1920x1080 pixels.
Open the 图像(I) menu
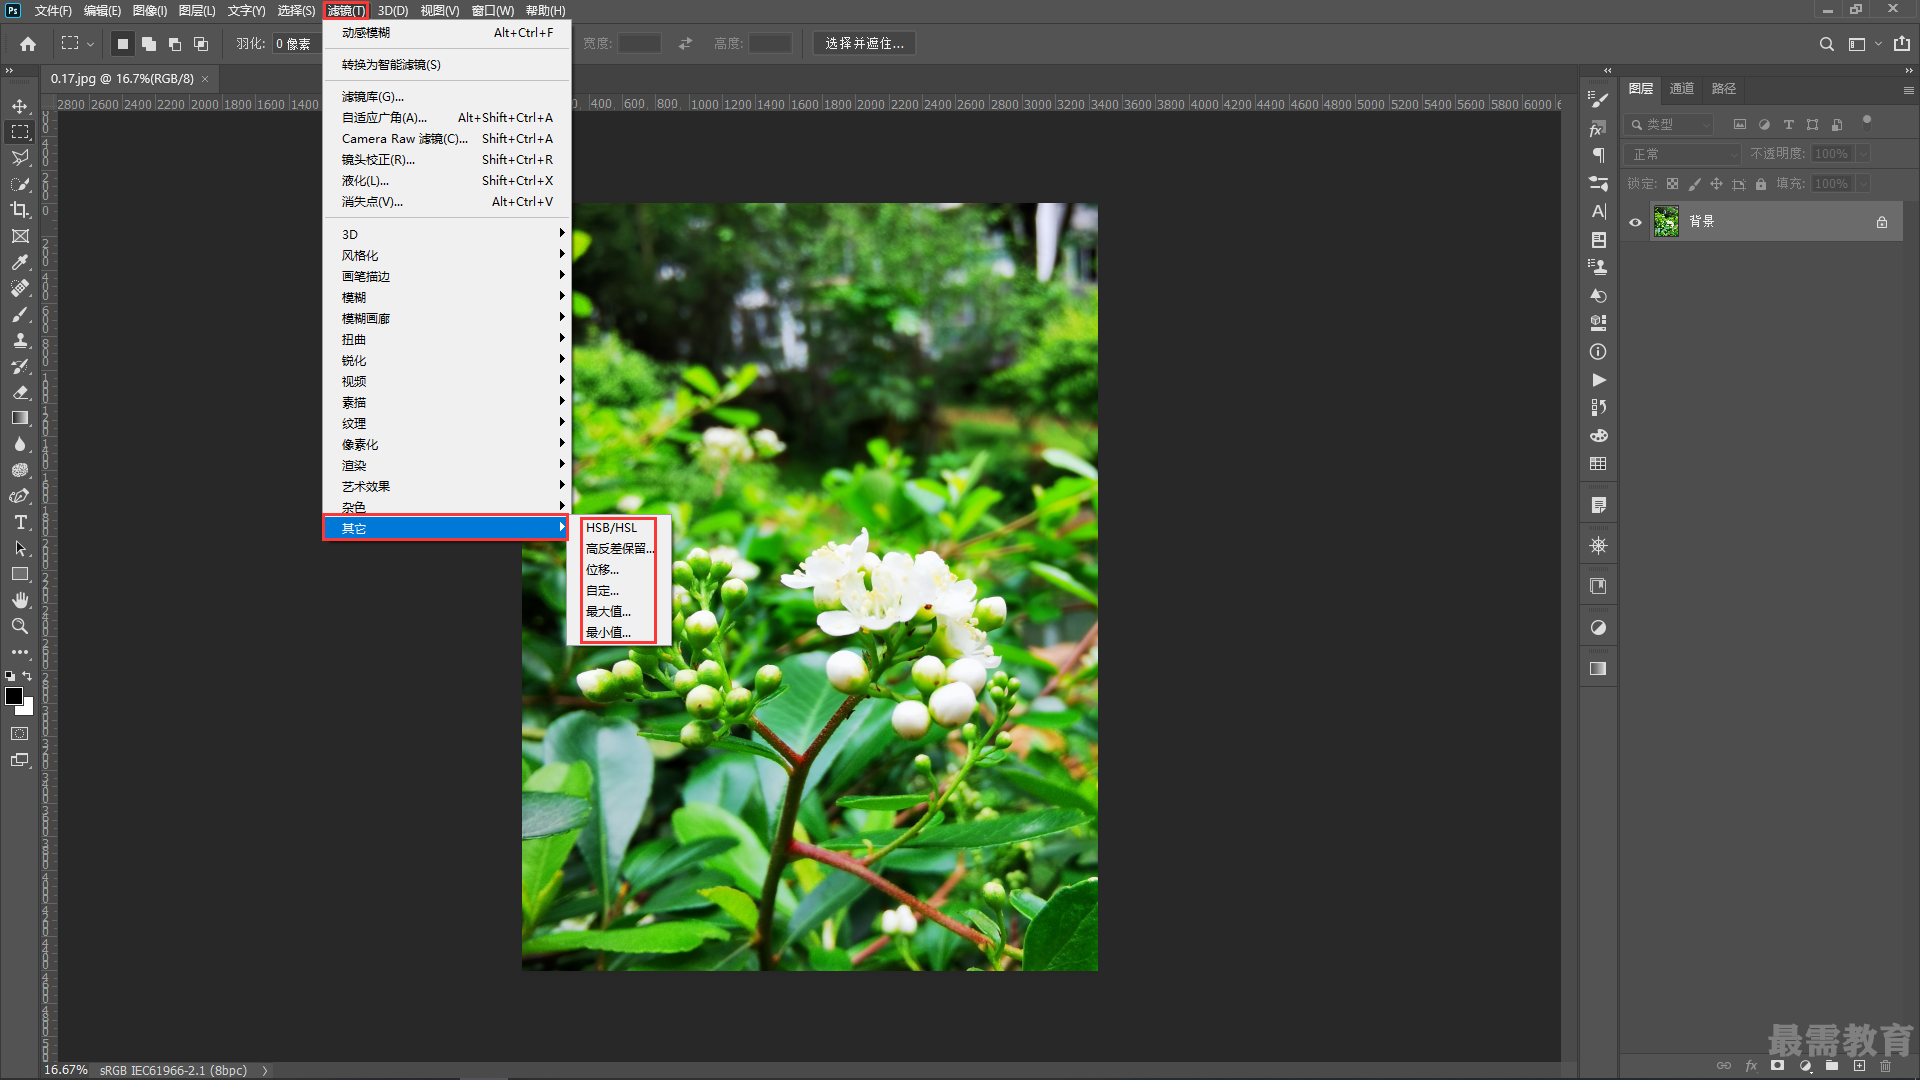click(149, 11)
